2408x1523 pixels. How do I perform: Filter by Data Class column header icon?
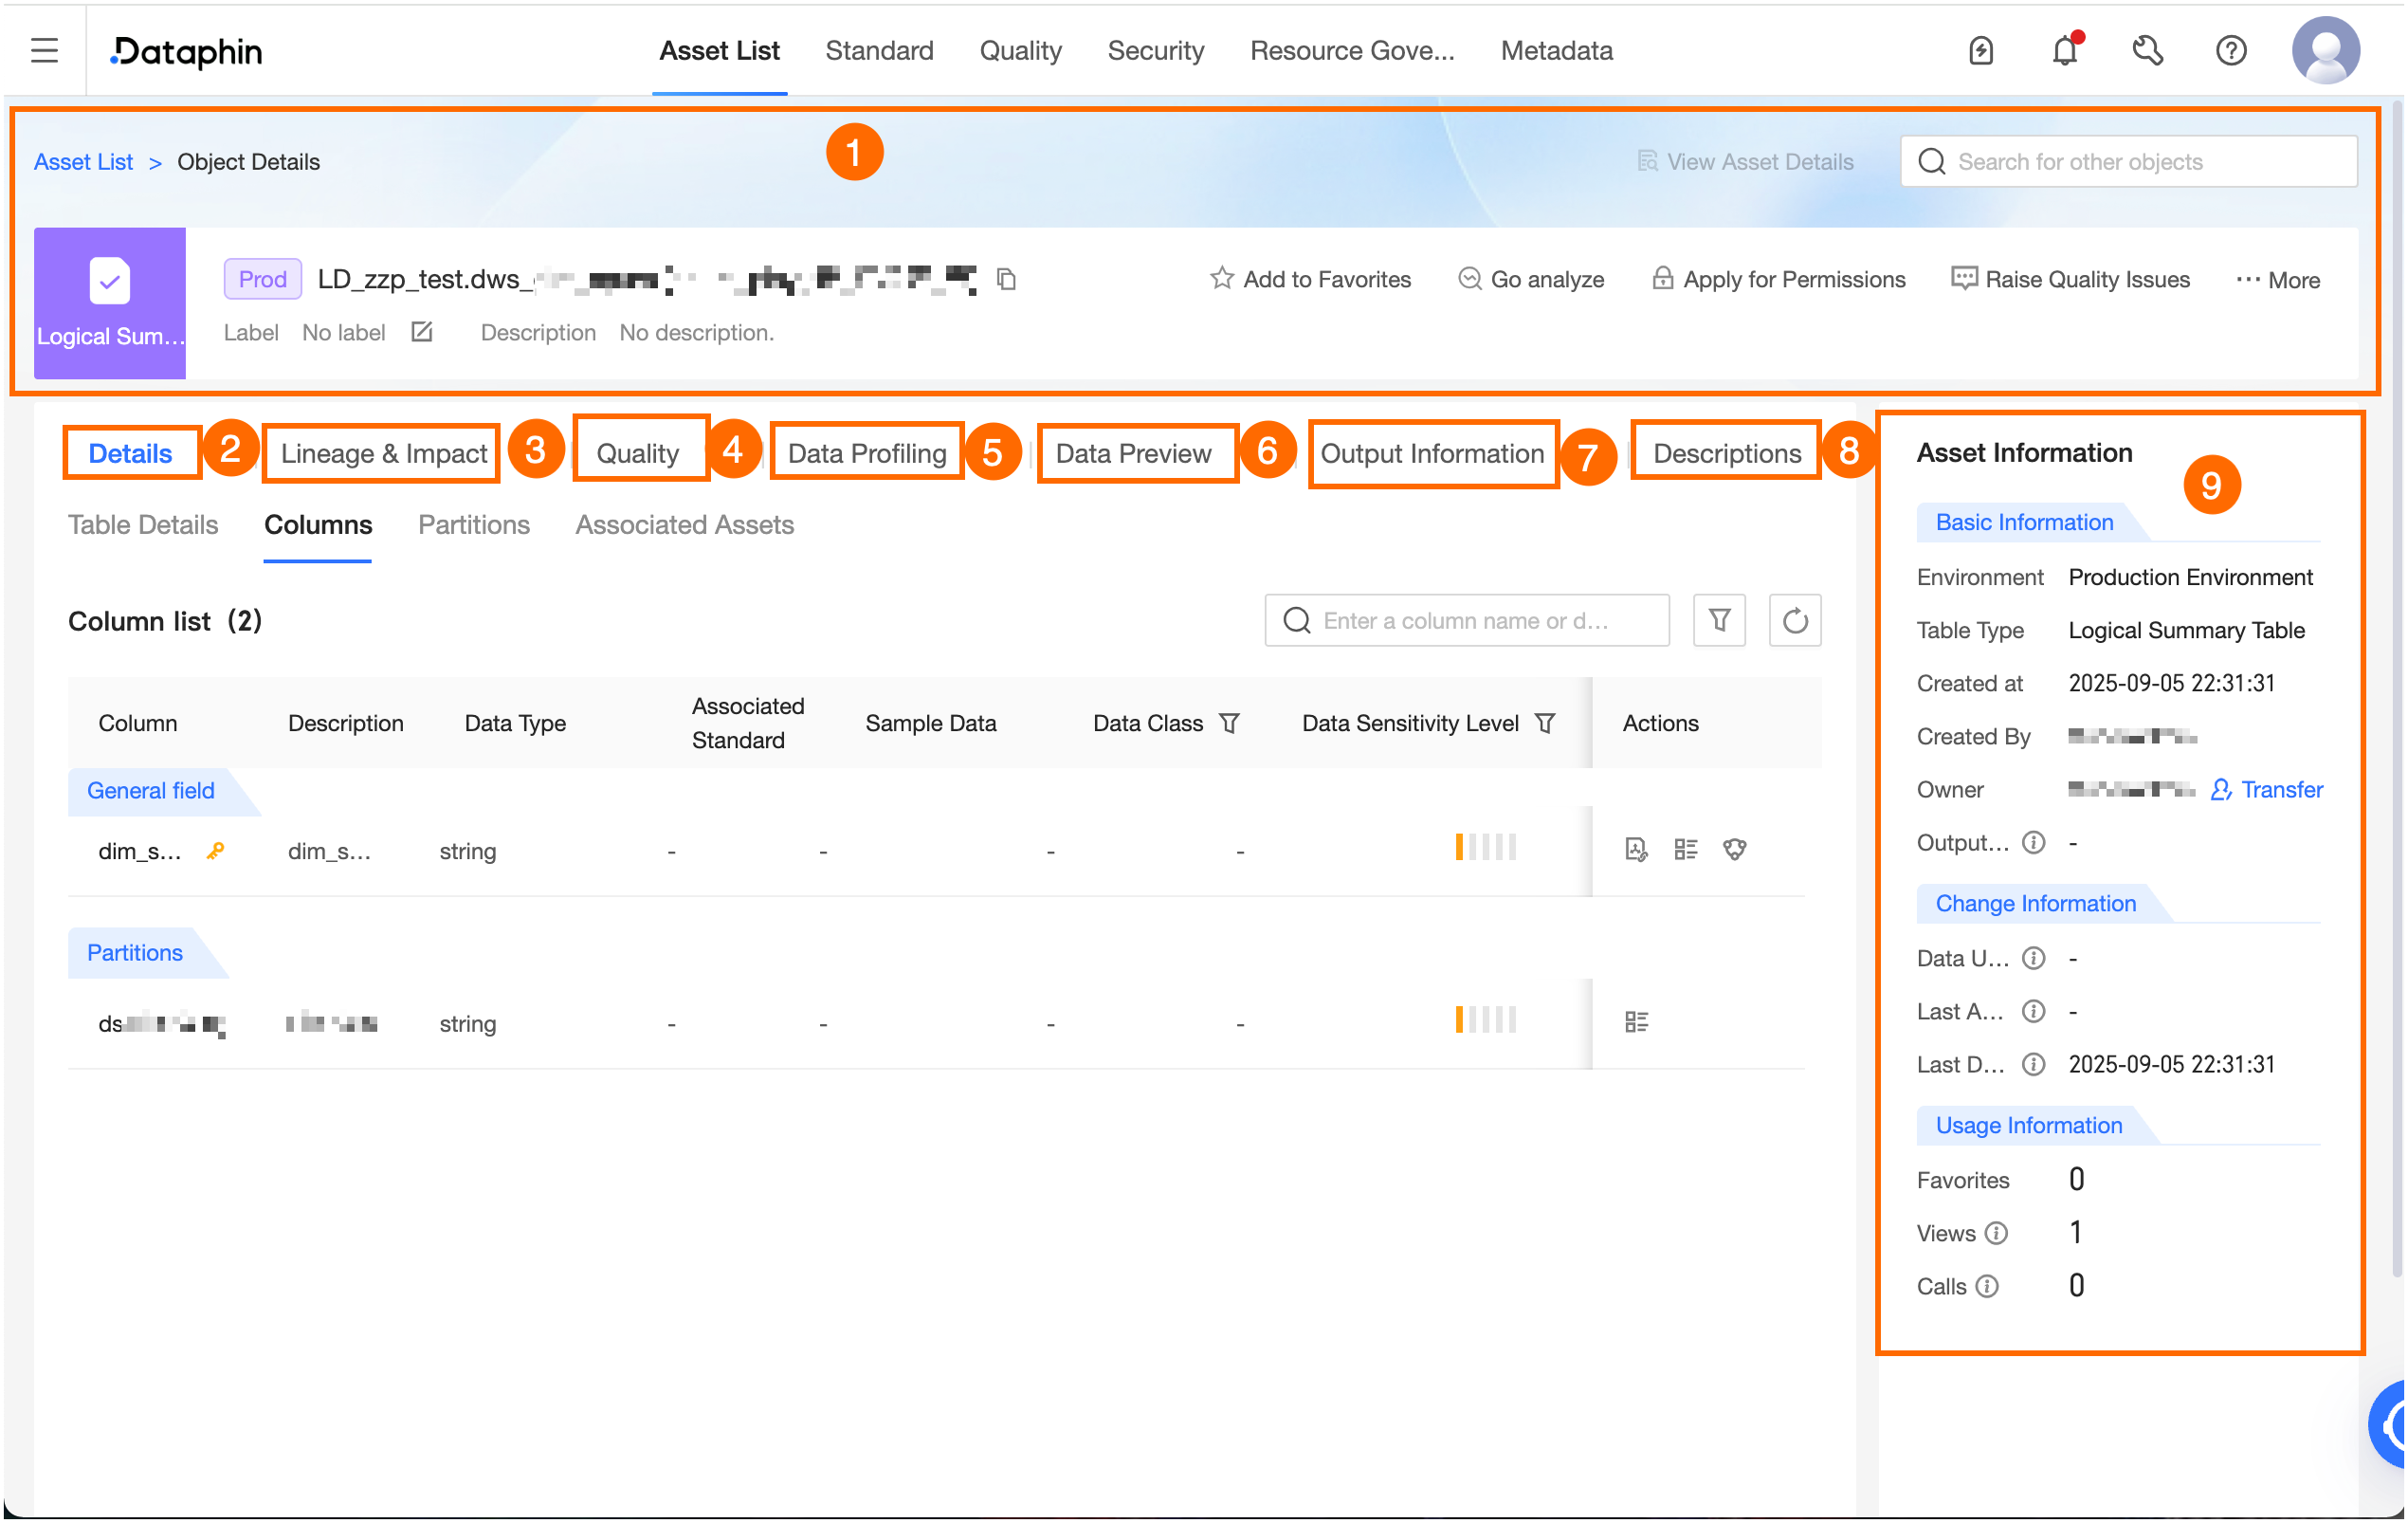[x=1230, y=723]
